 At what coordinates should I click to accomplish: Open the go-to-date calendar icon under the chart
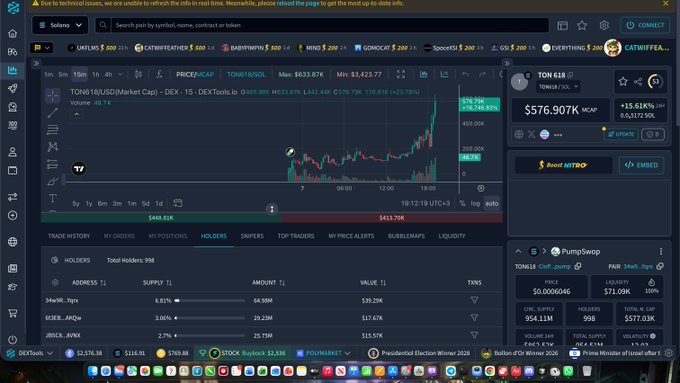(x=177, y=203)
